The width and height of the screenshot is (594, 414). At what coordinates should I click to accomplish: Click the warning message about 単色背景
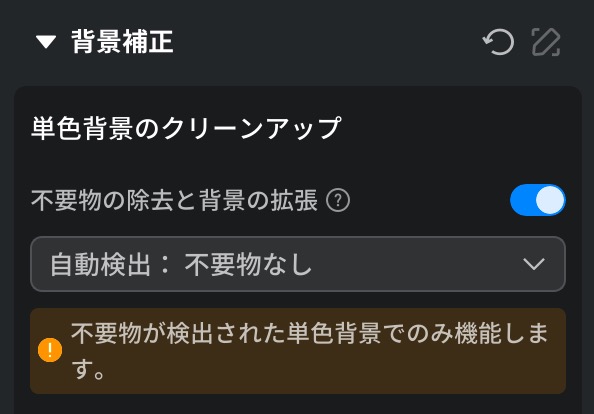tap(310, 351)
